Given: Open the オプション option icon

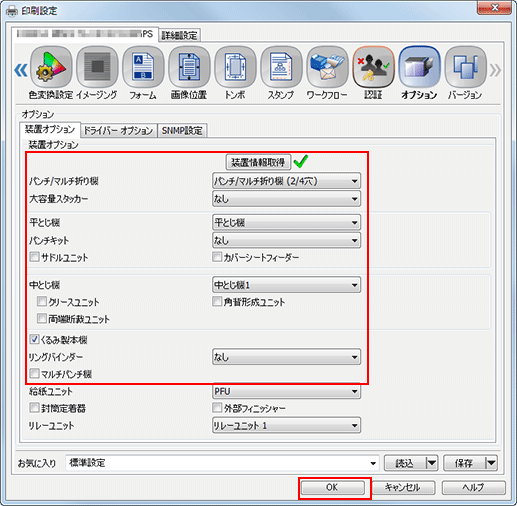Looking at the screenshot, I should click(419, 67).
